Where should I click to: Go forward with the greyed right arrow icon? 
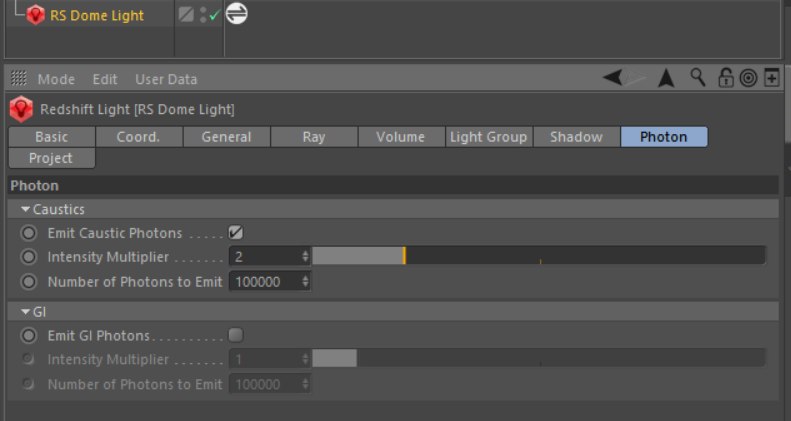635,78
